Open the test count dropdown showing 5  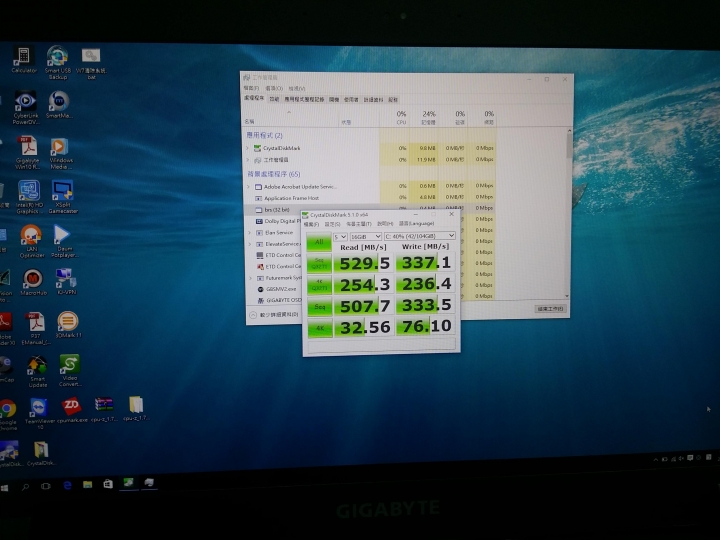coord(340,236)
